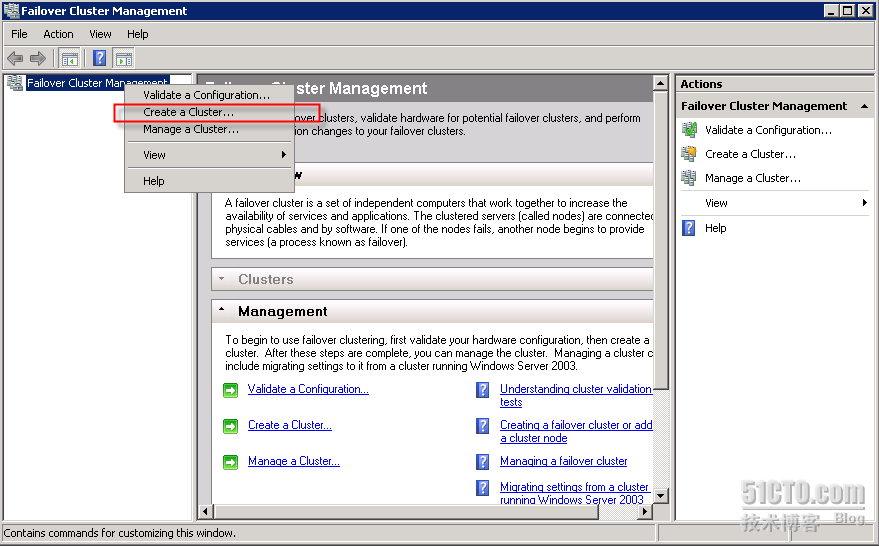The image size is (879, 546).
Task: Click the Forward arrow toolbar icon
Action: click(38, 58)
